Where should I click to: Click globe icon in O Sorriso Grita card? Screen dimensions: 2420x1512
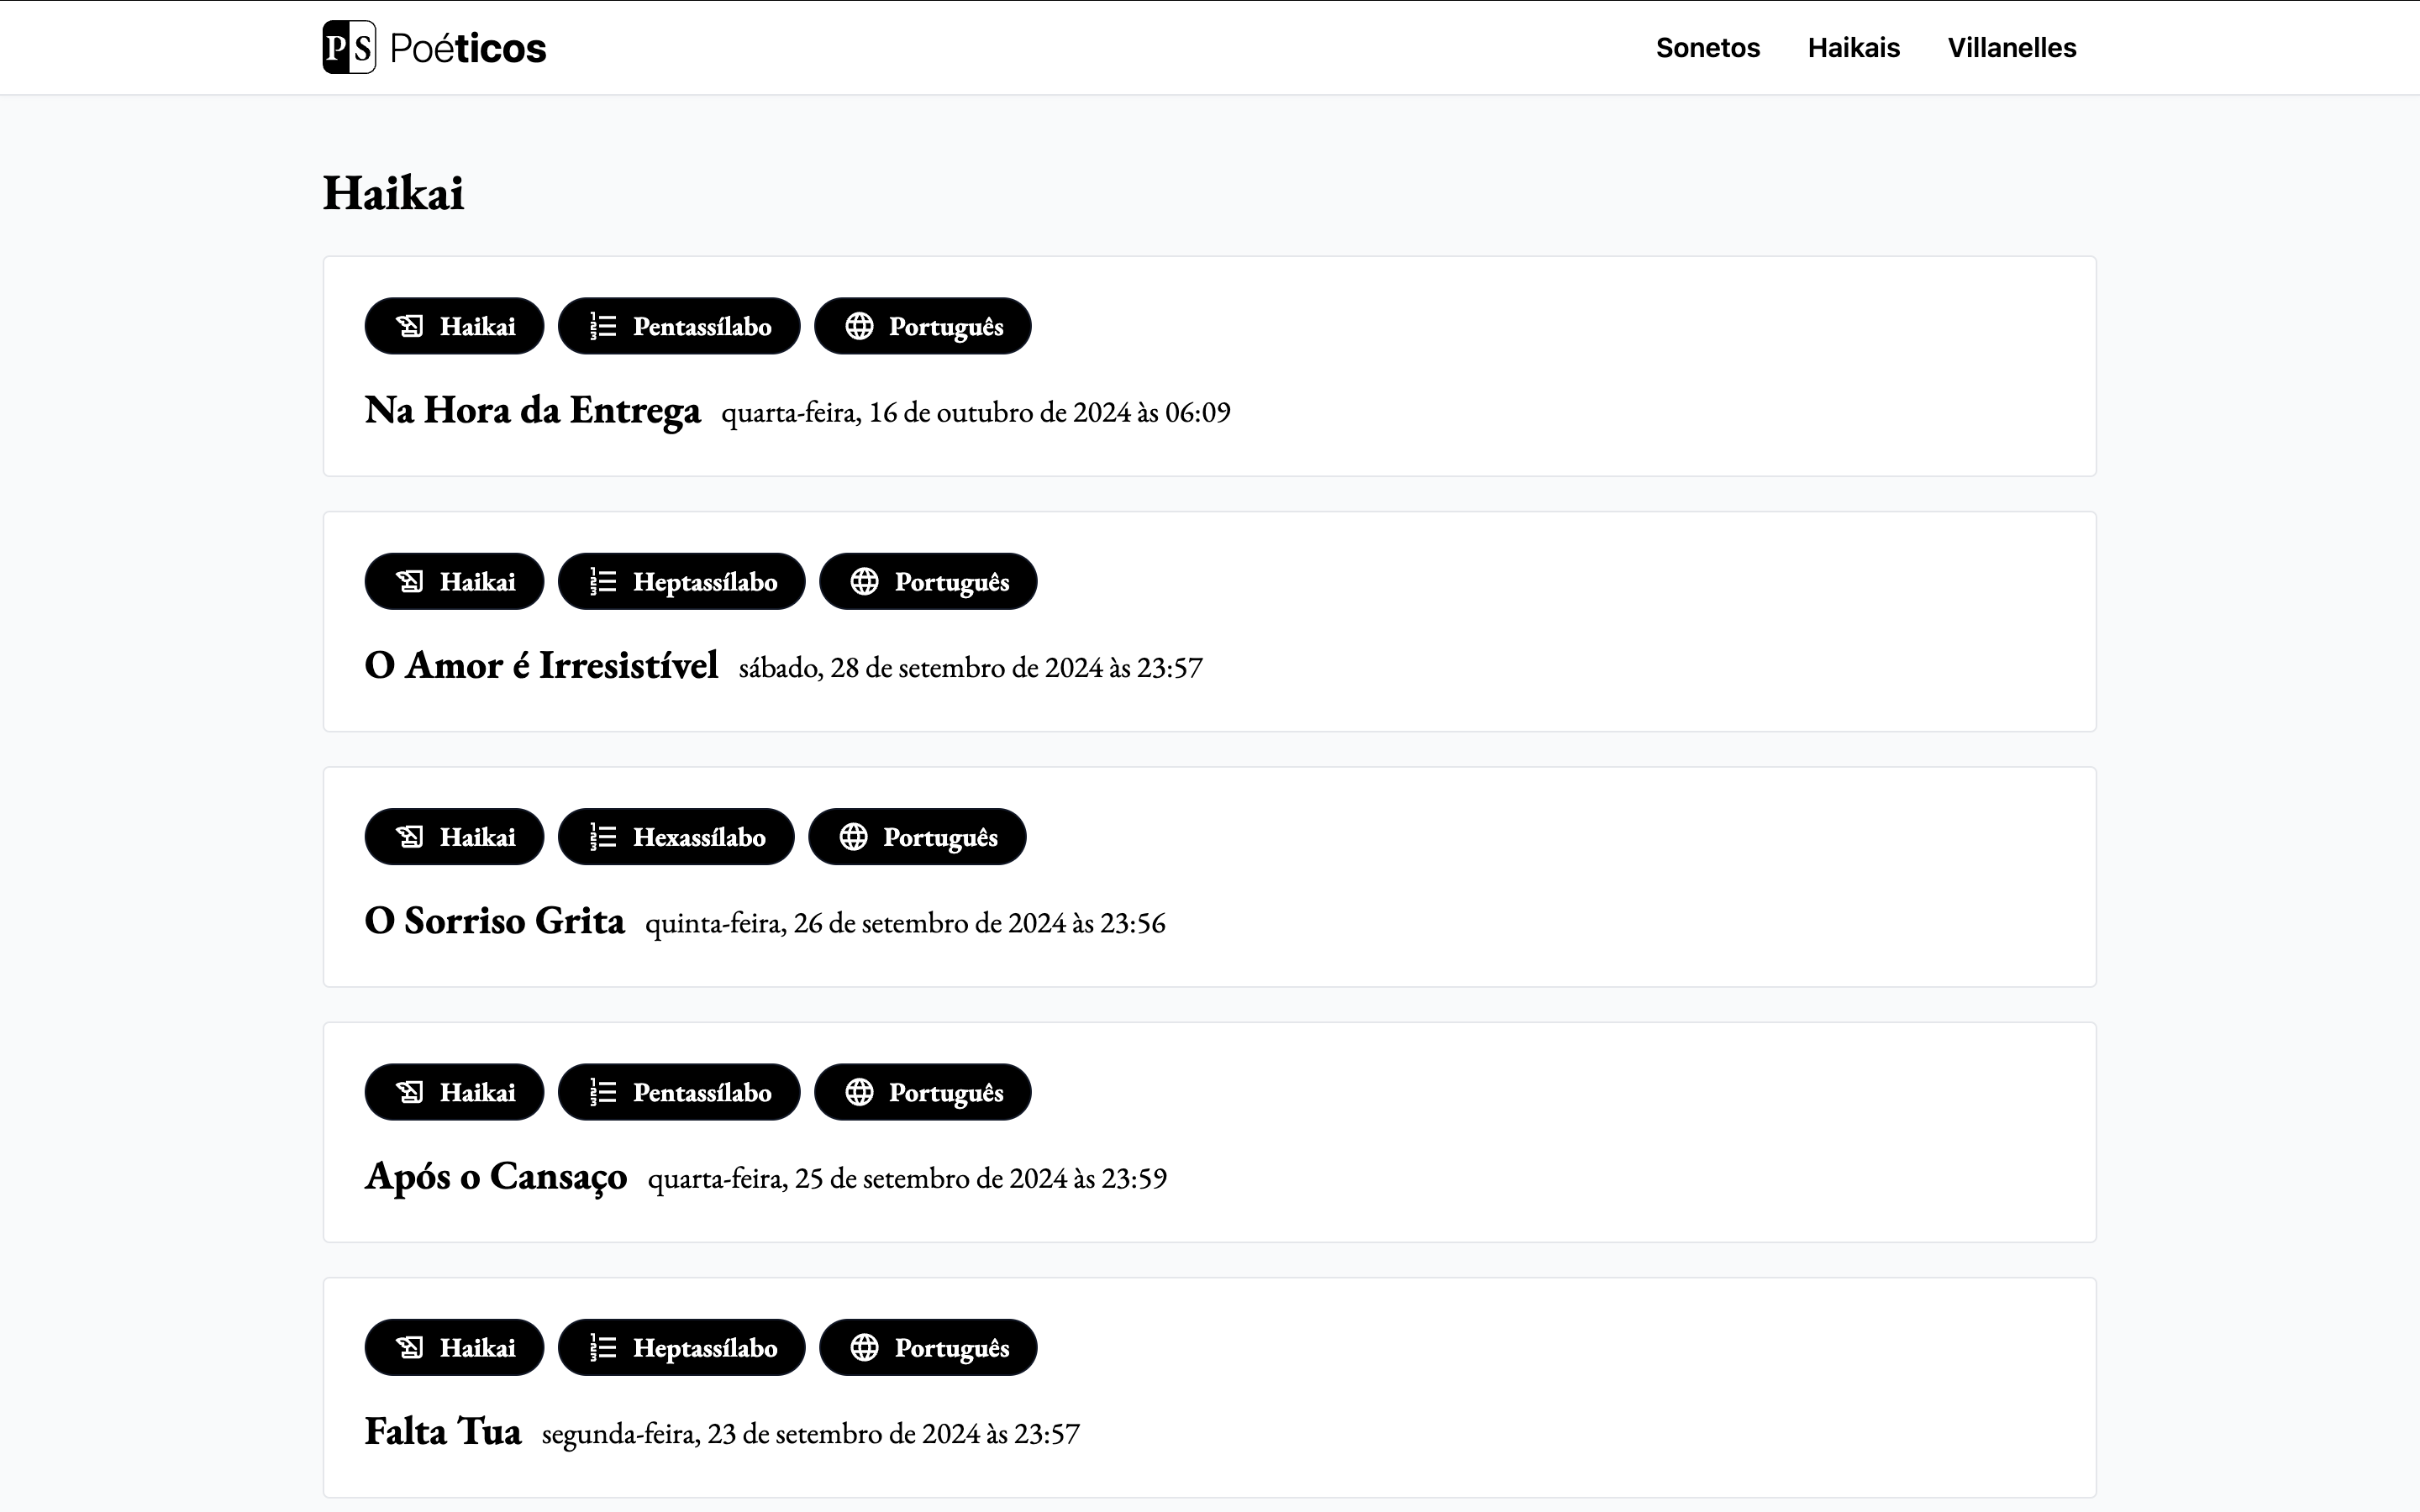pos(853,837)
